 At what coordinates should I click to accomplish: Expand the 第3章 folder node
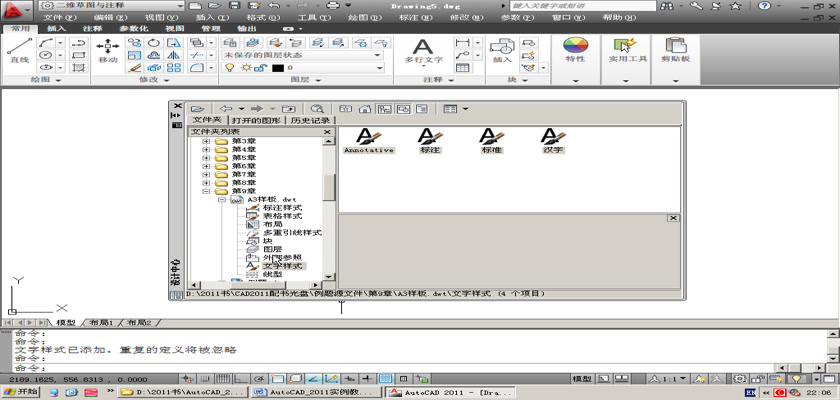click(206, 141)
